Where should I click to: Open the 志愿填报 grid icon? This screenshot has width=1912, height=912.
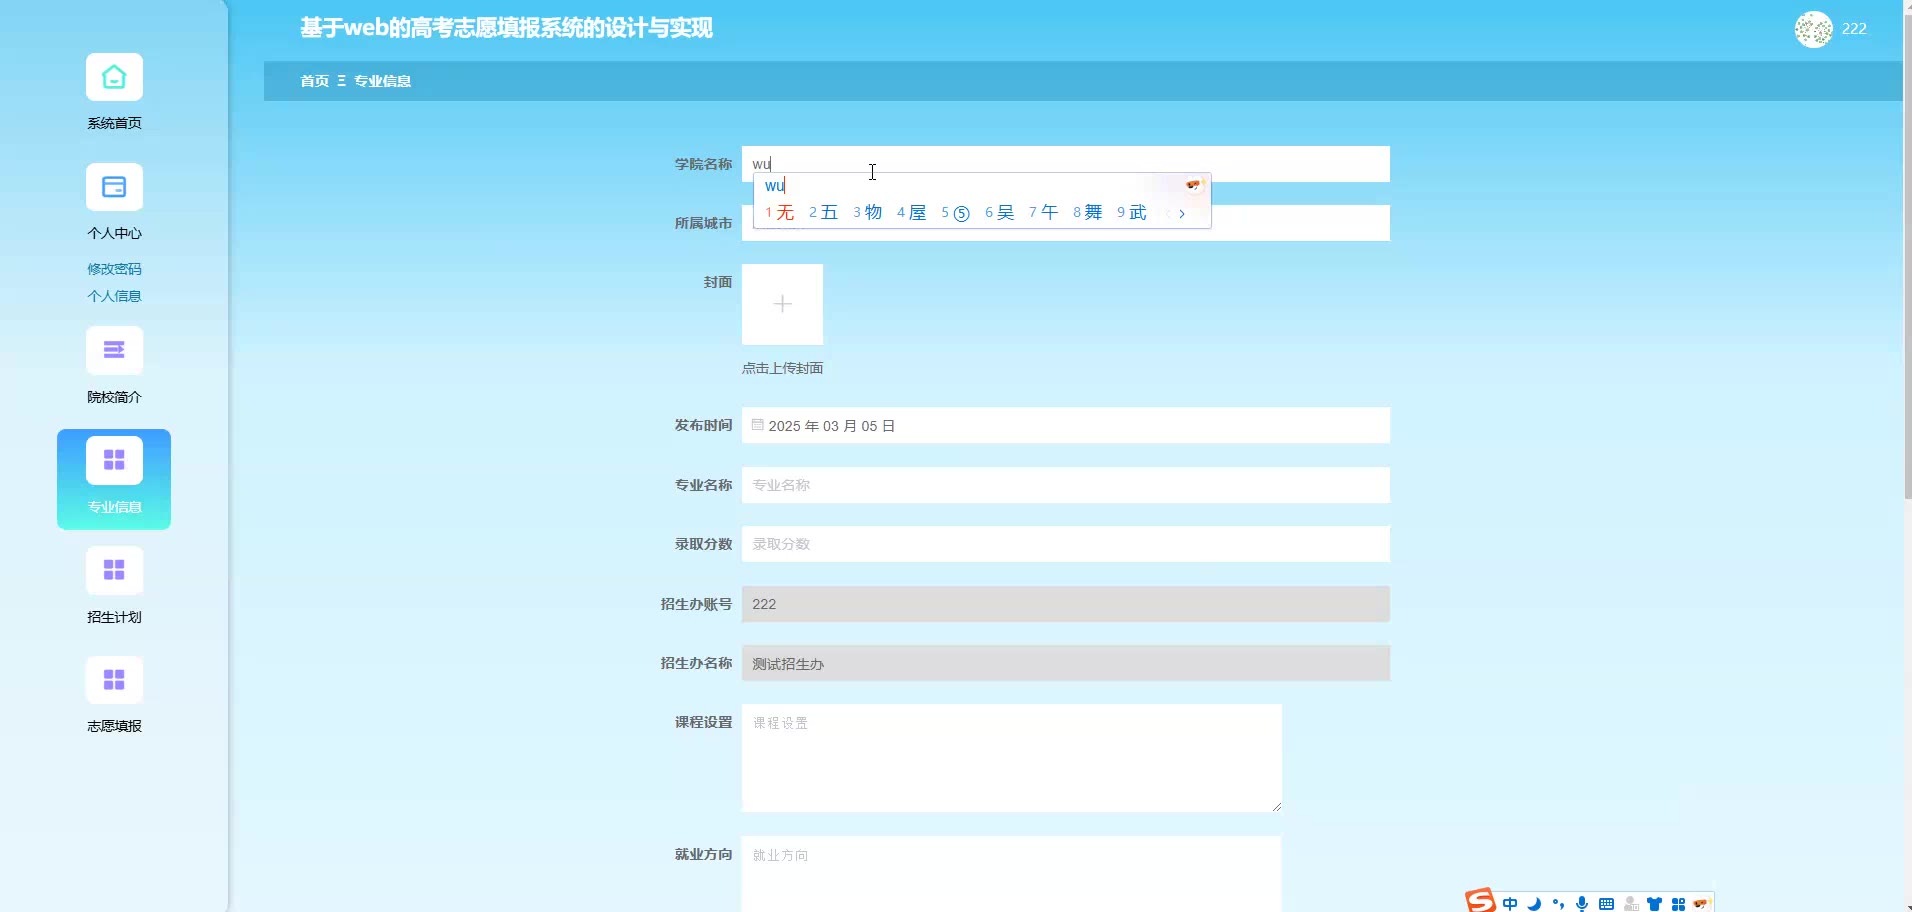[114, 680]
